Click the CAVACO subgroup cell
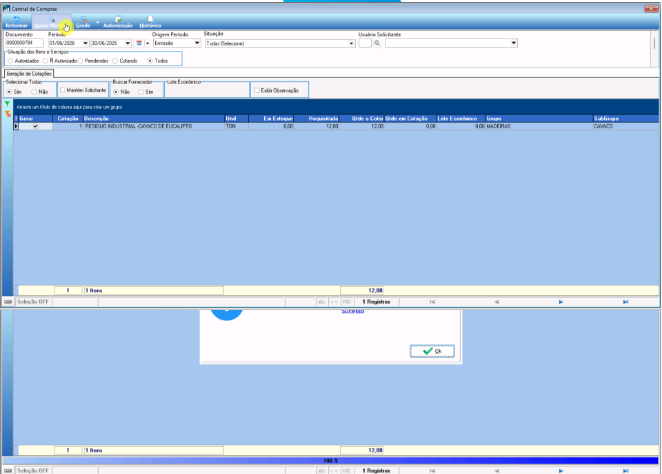The width and height of the screenshot is (662, 474). tap(626, 126)
